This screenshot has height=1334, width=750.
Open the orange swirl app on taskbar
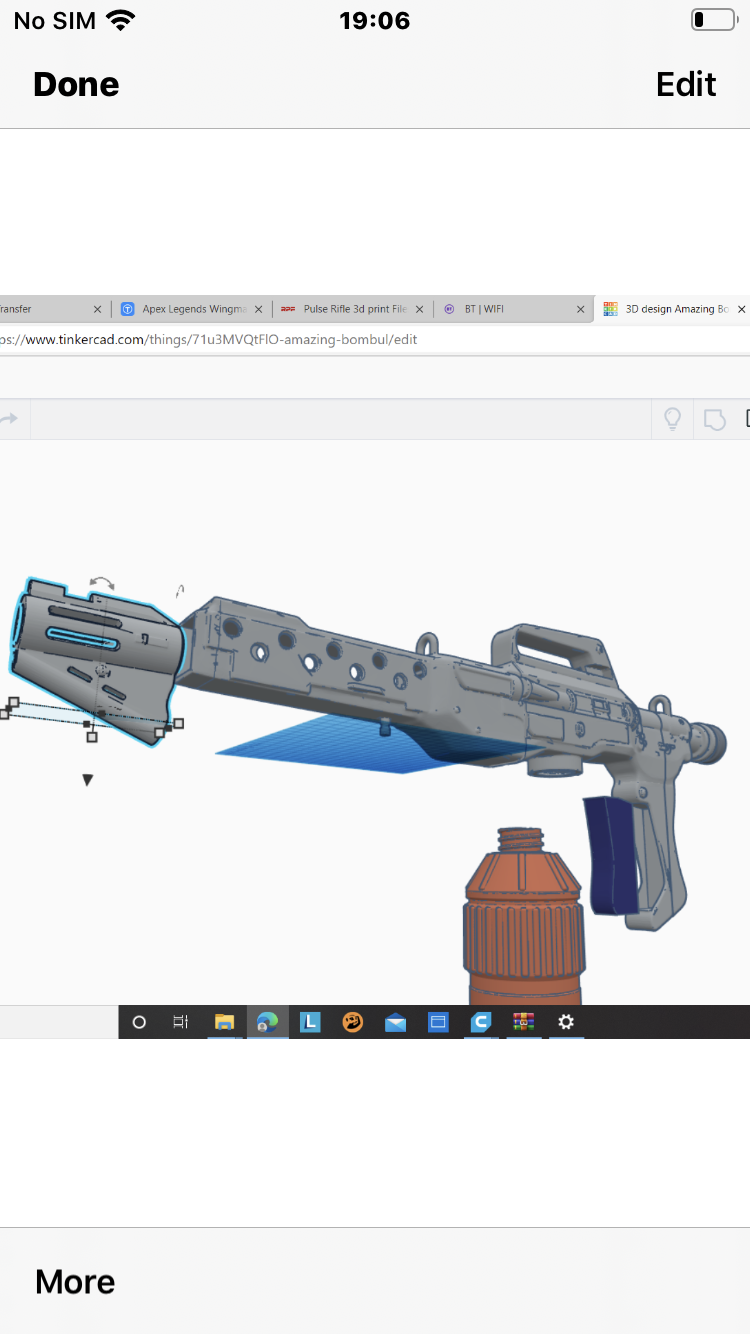[x=352, y=1022]
